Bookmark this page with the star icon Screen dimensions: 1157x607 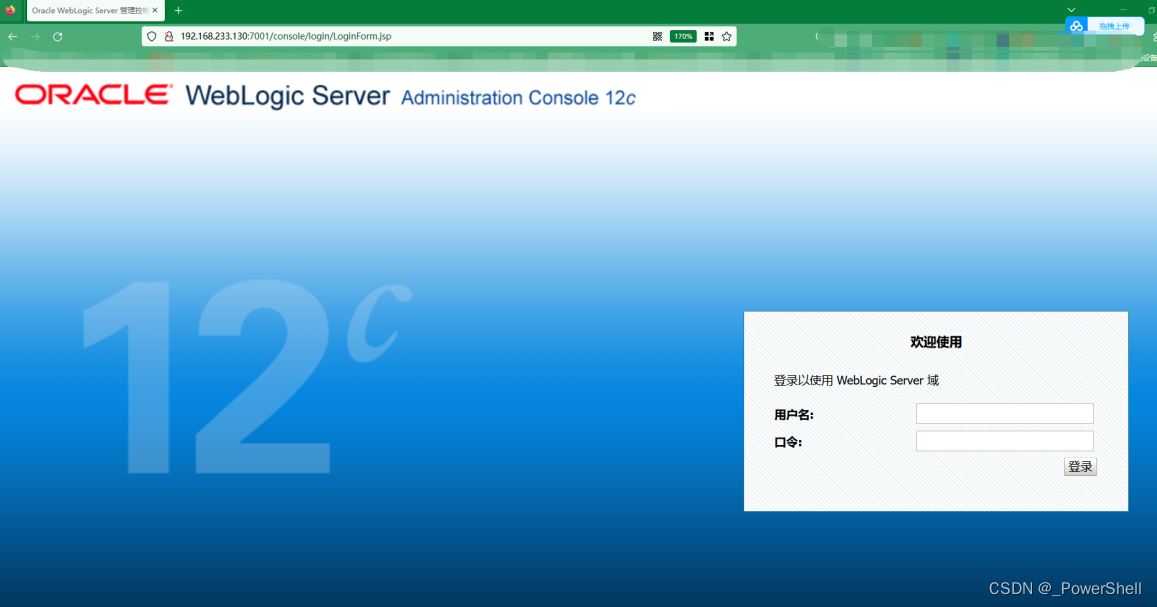point(727,36)
